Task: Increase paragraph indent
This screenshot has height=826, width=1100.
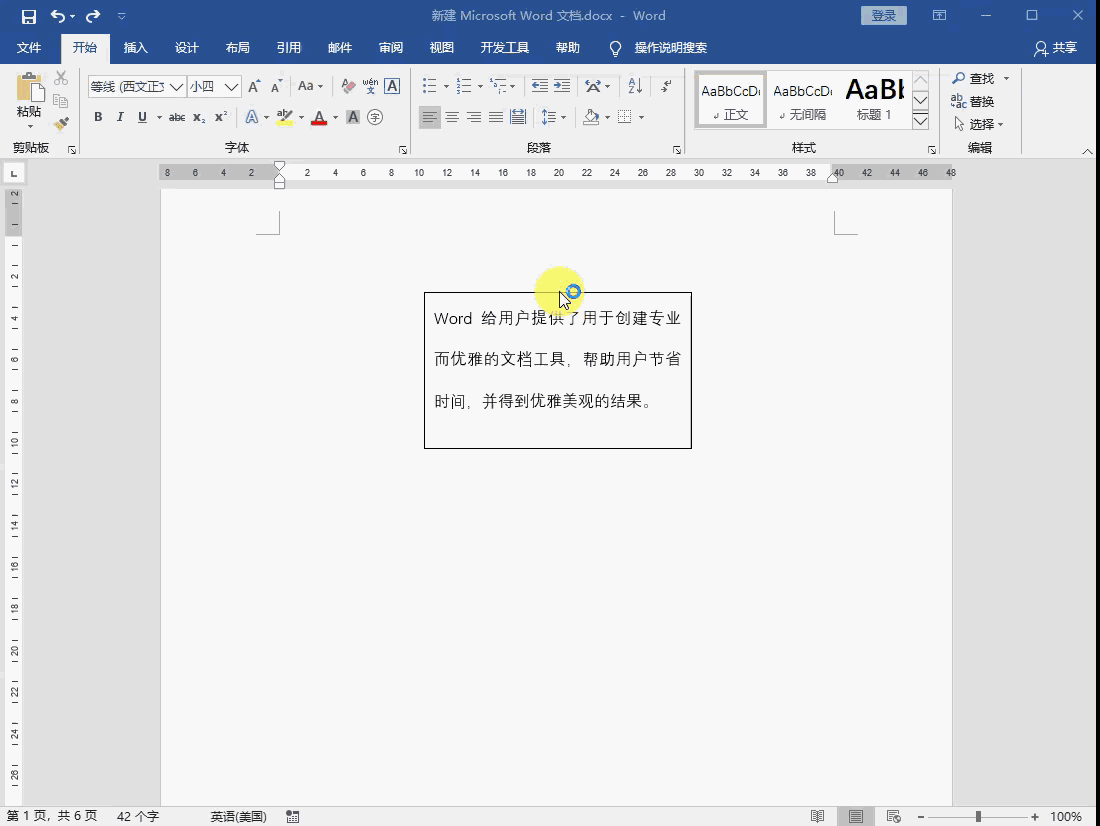Action: pos(562,86)
